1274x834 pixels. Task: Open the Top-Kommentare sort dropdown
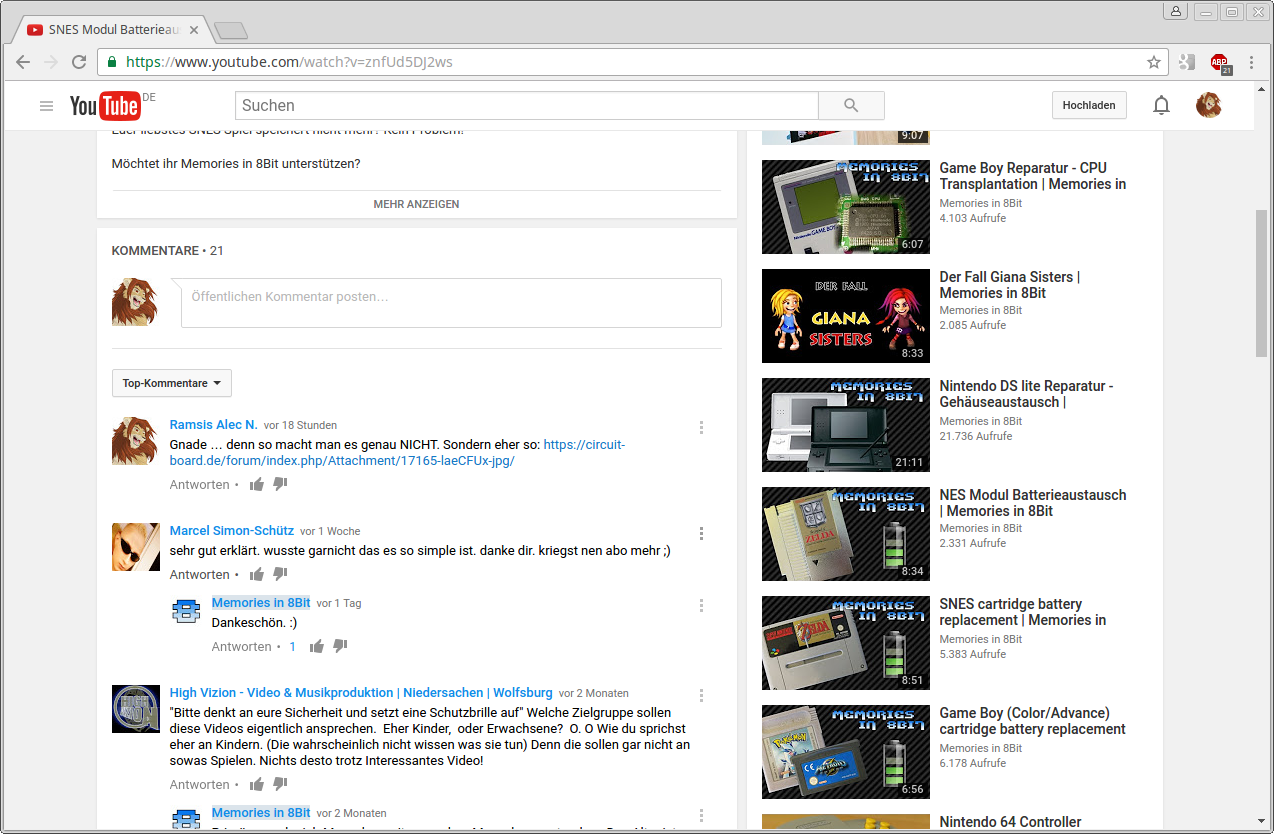172,383
